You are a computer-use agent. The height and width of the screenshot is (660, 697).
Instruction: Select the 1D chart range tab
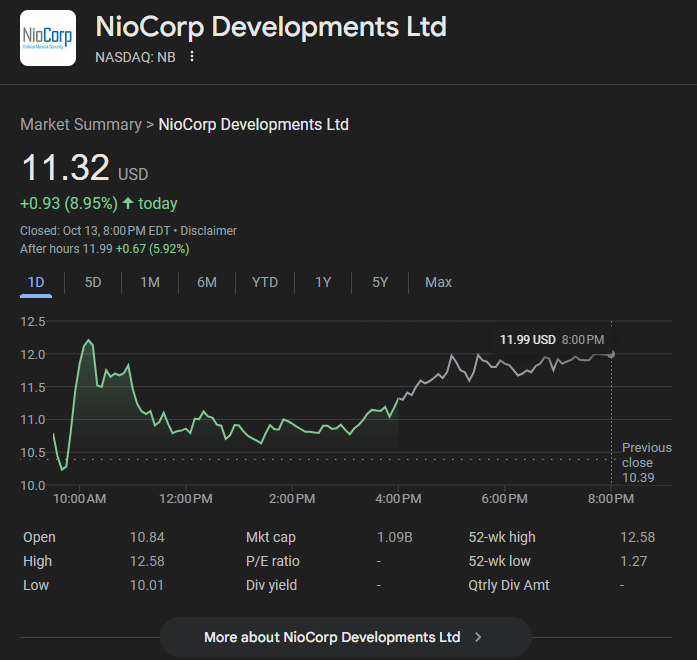tap(36, 282)
